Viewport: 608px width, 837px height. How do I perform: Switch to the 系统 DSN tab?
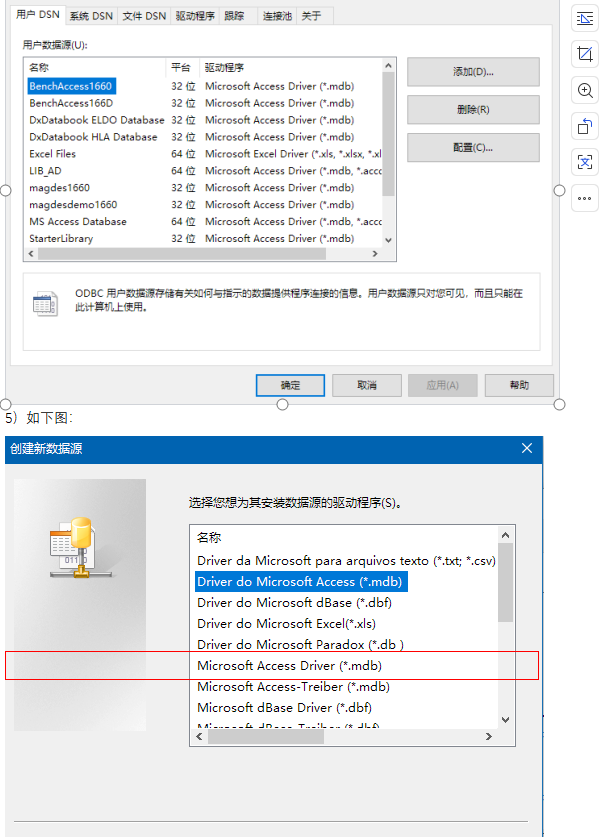pos(91,16)
